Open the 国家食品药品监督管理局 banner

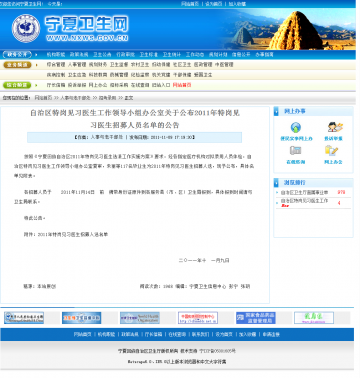coord(256,318)
